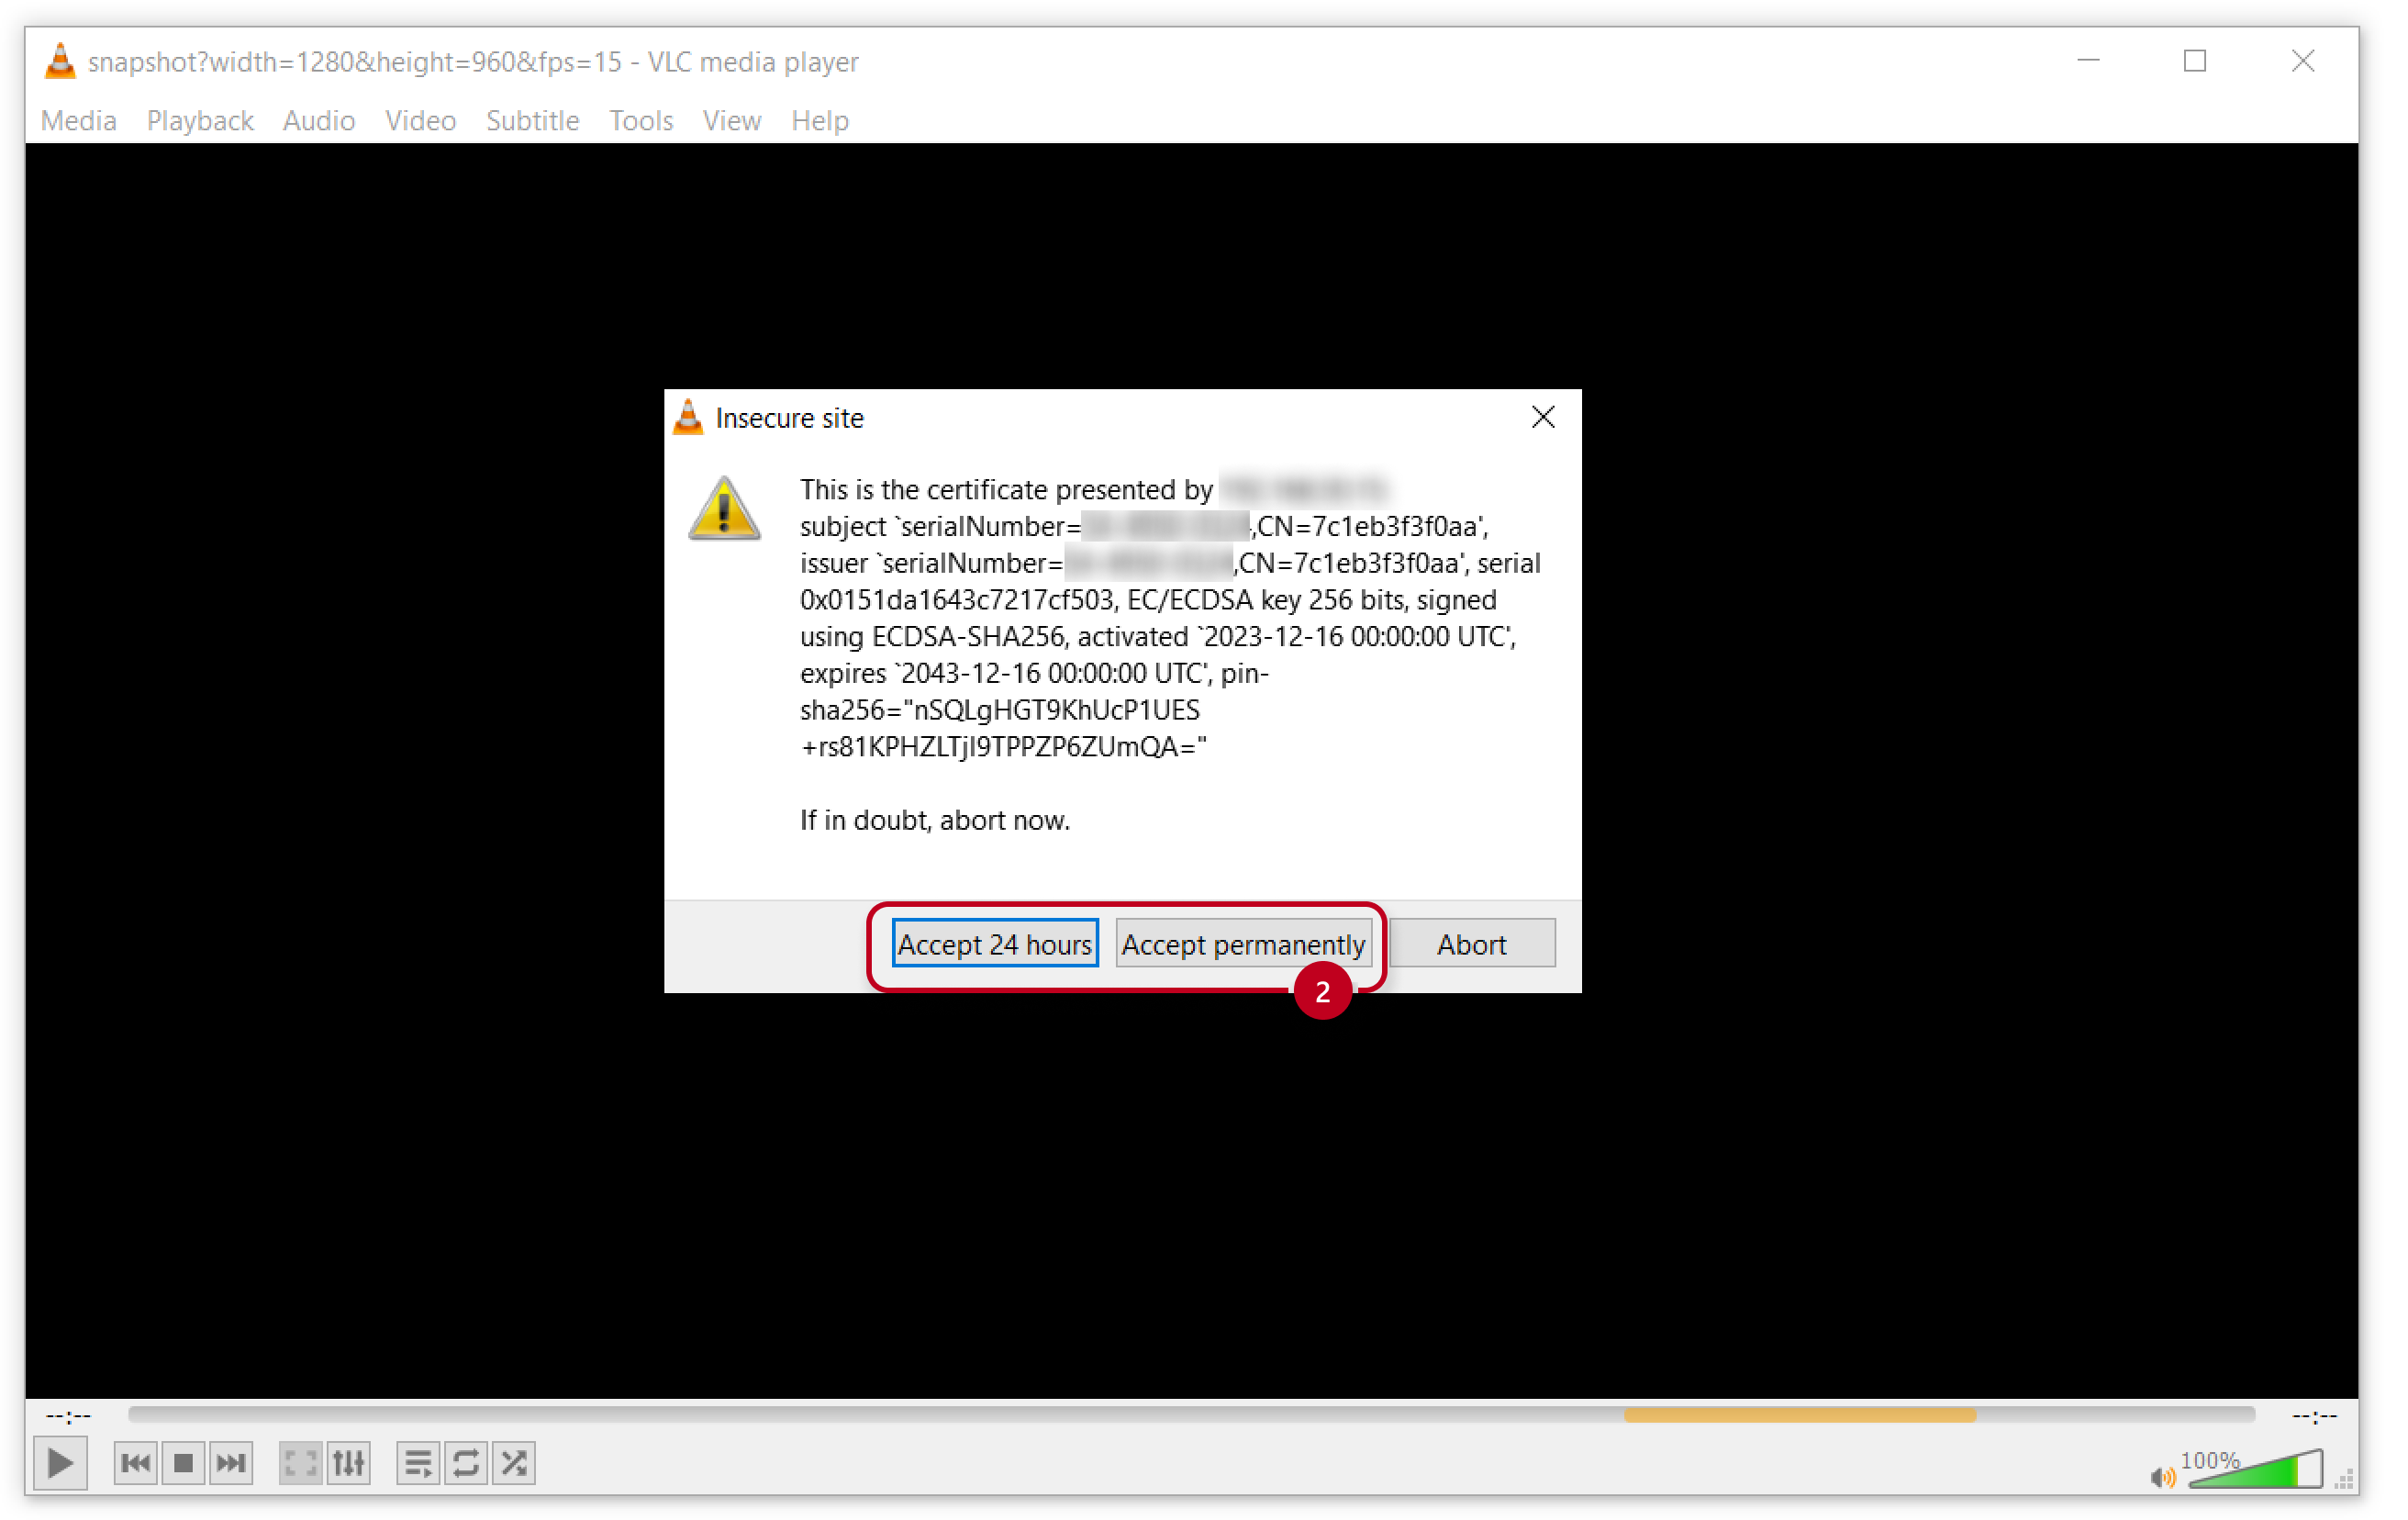Click the resize grip at window corner

click(2344, 1479)
